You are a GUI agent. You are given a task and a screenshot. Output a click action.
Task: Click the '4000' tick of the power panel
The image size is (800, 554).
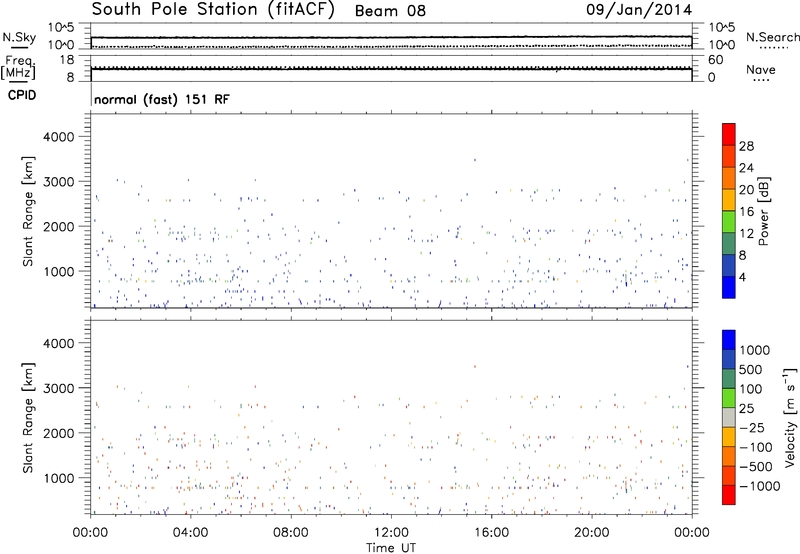click(x=58, y=137)
